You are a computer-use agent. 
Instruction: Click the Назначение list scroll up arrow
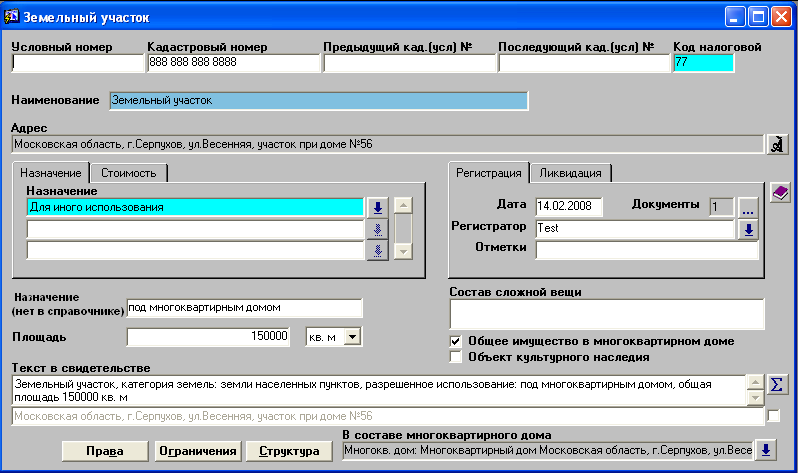click(x=403, y=206)
